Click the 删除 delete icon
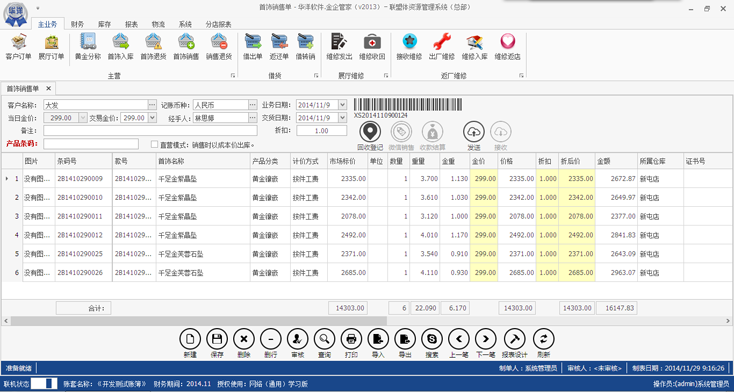The width and height of the screenshot is (734, 392). pyautogui.click(x=243, y=339)
